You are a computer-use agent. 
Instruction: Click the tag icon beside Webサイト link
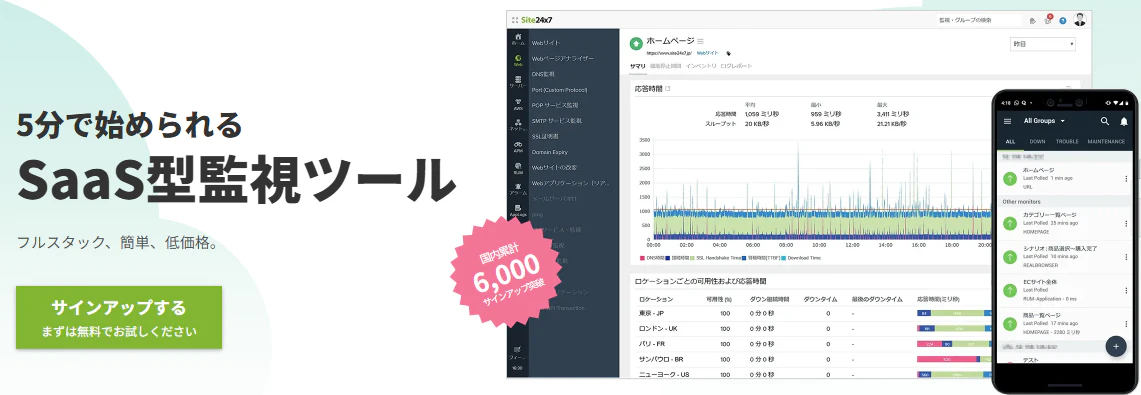[728, 53]
